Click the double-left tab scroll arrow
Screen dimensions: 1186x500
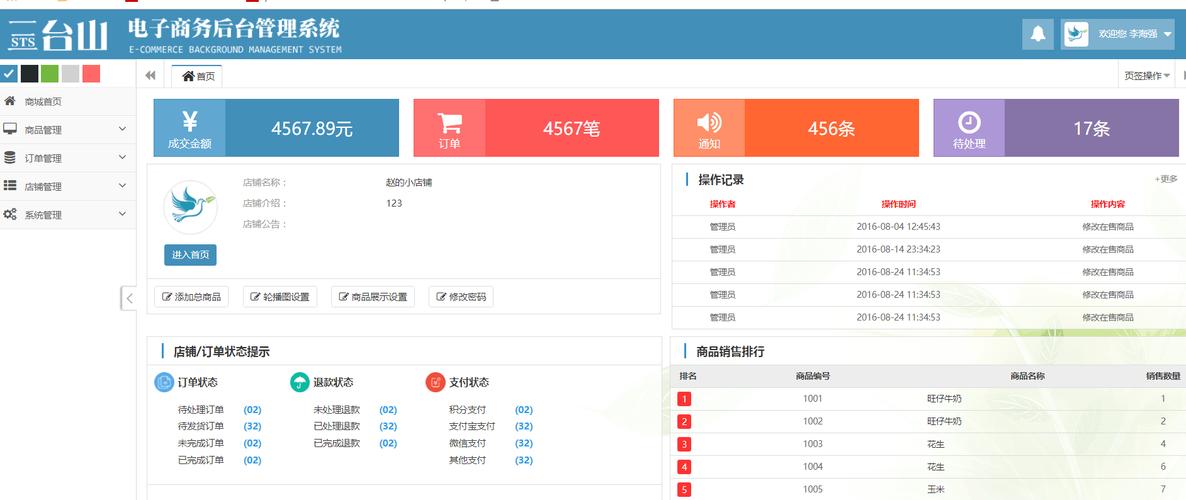(151, 76)
